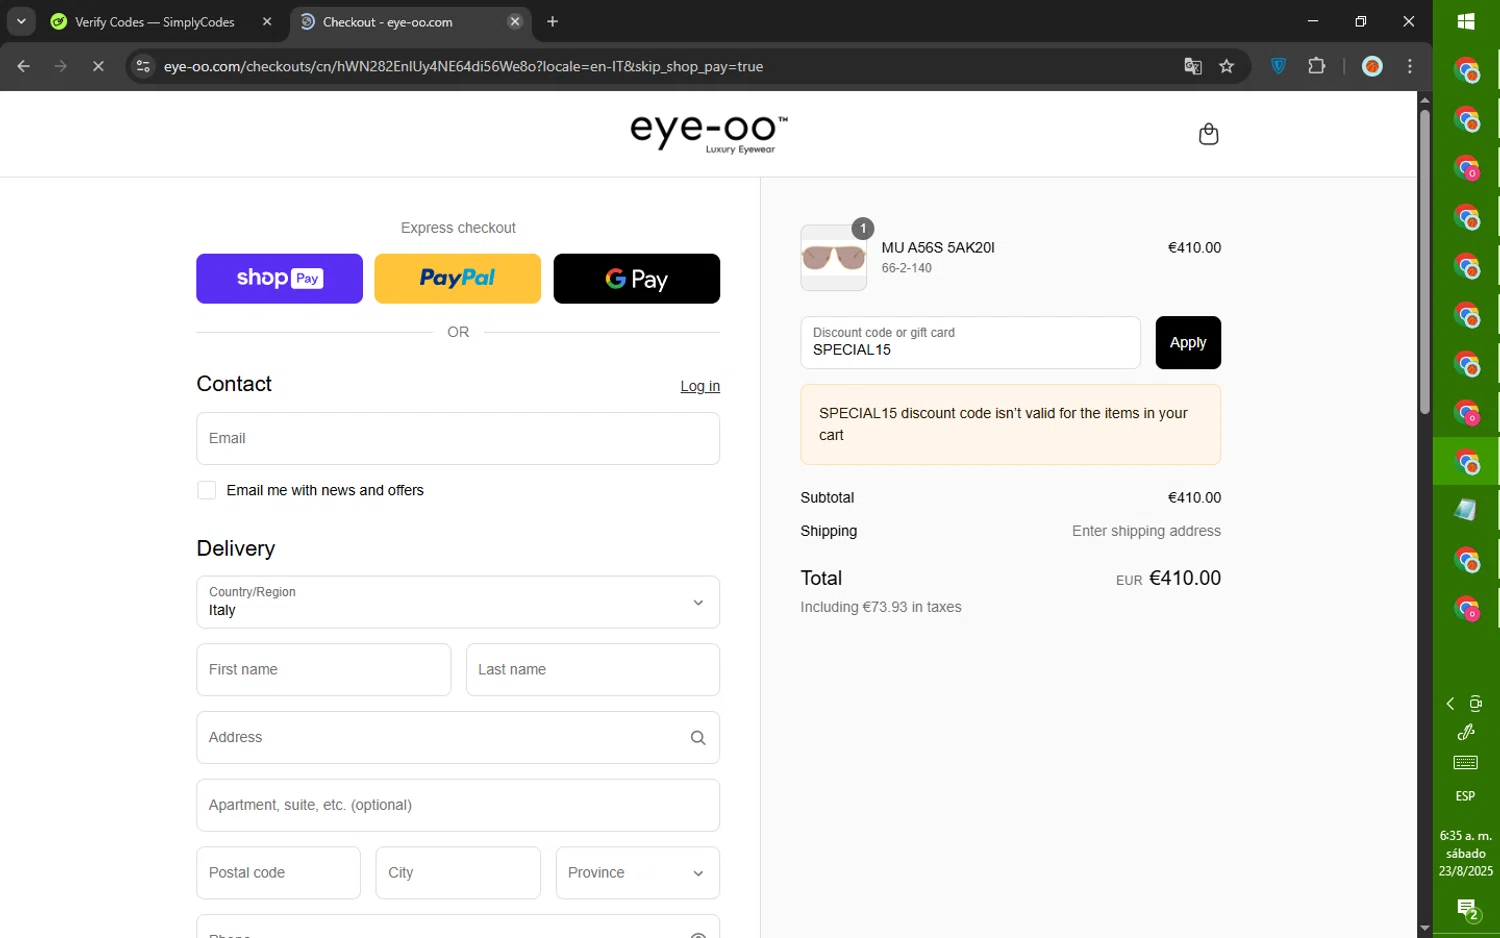This screenshot has width=1500, height=938.
Task: Click the SPECIAL15 isn't valid error message
Action: pos(1010,424)
